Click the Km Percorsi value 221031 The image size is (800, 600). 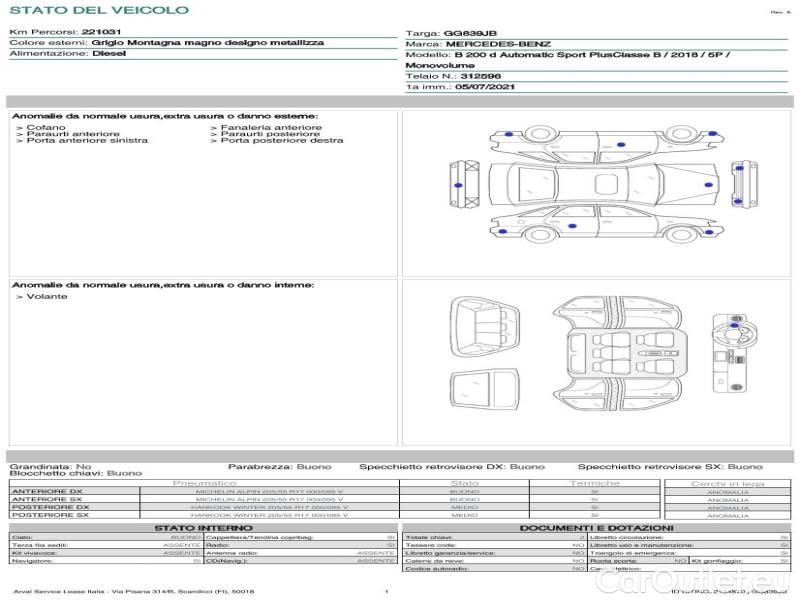click(101, 33)
